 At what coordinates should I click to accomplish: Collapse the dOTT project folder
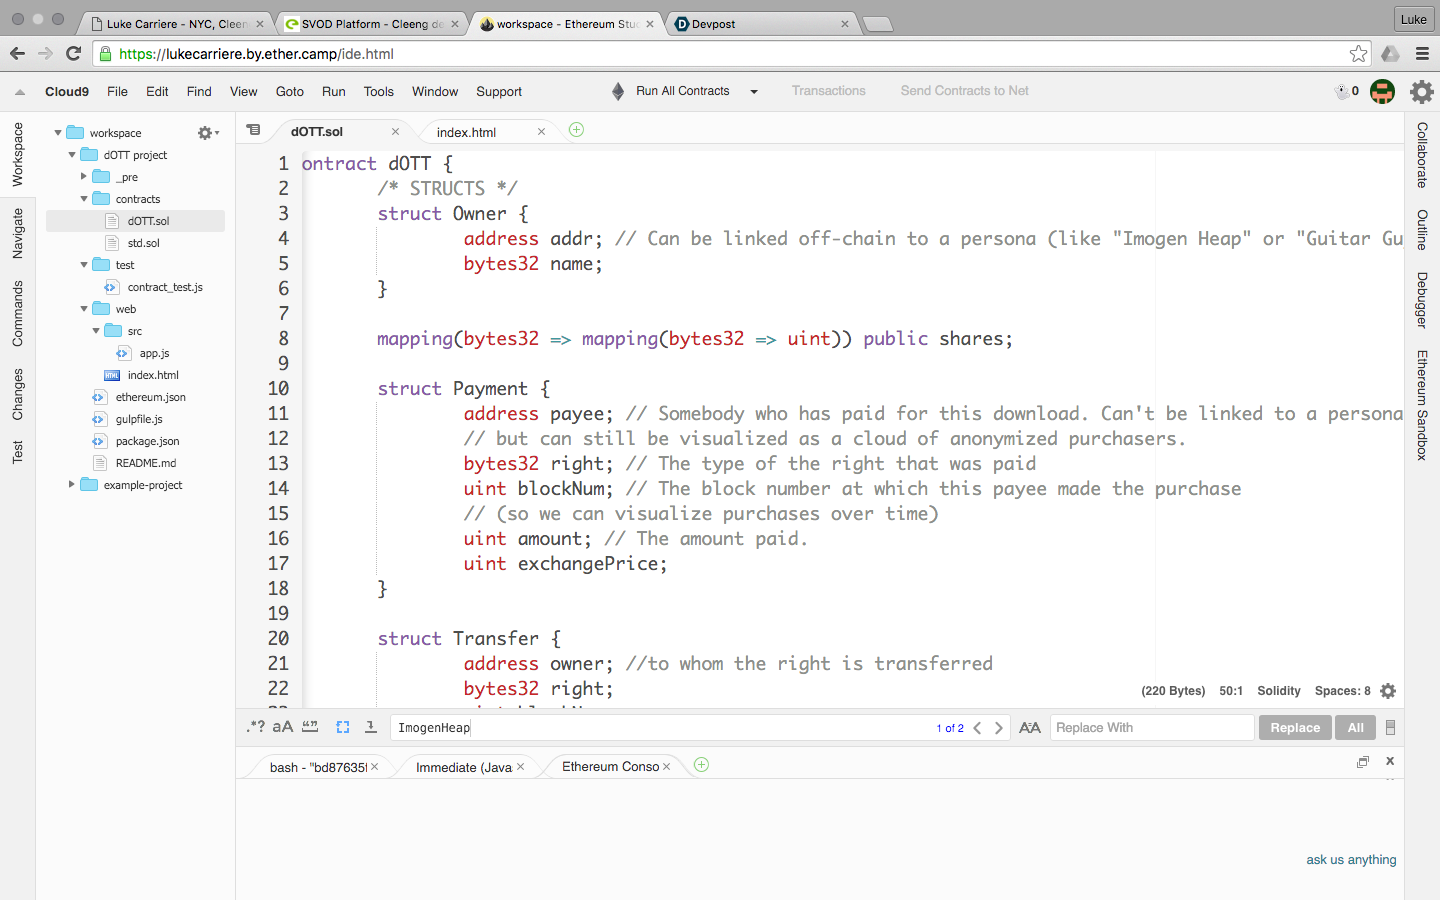(72, 155)
